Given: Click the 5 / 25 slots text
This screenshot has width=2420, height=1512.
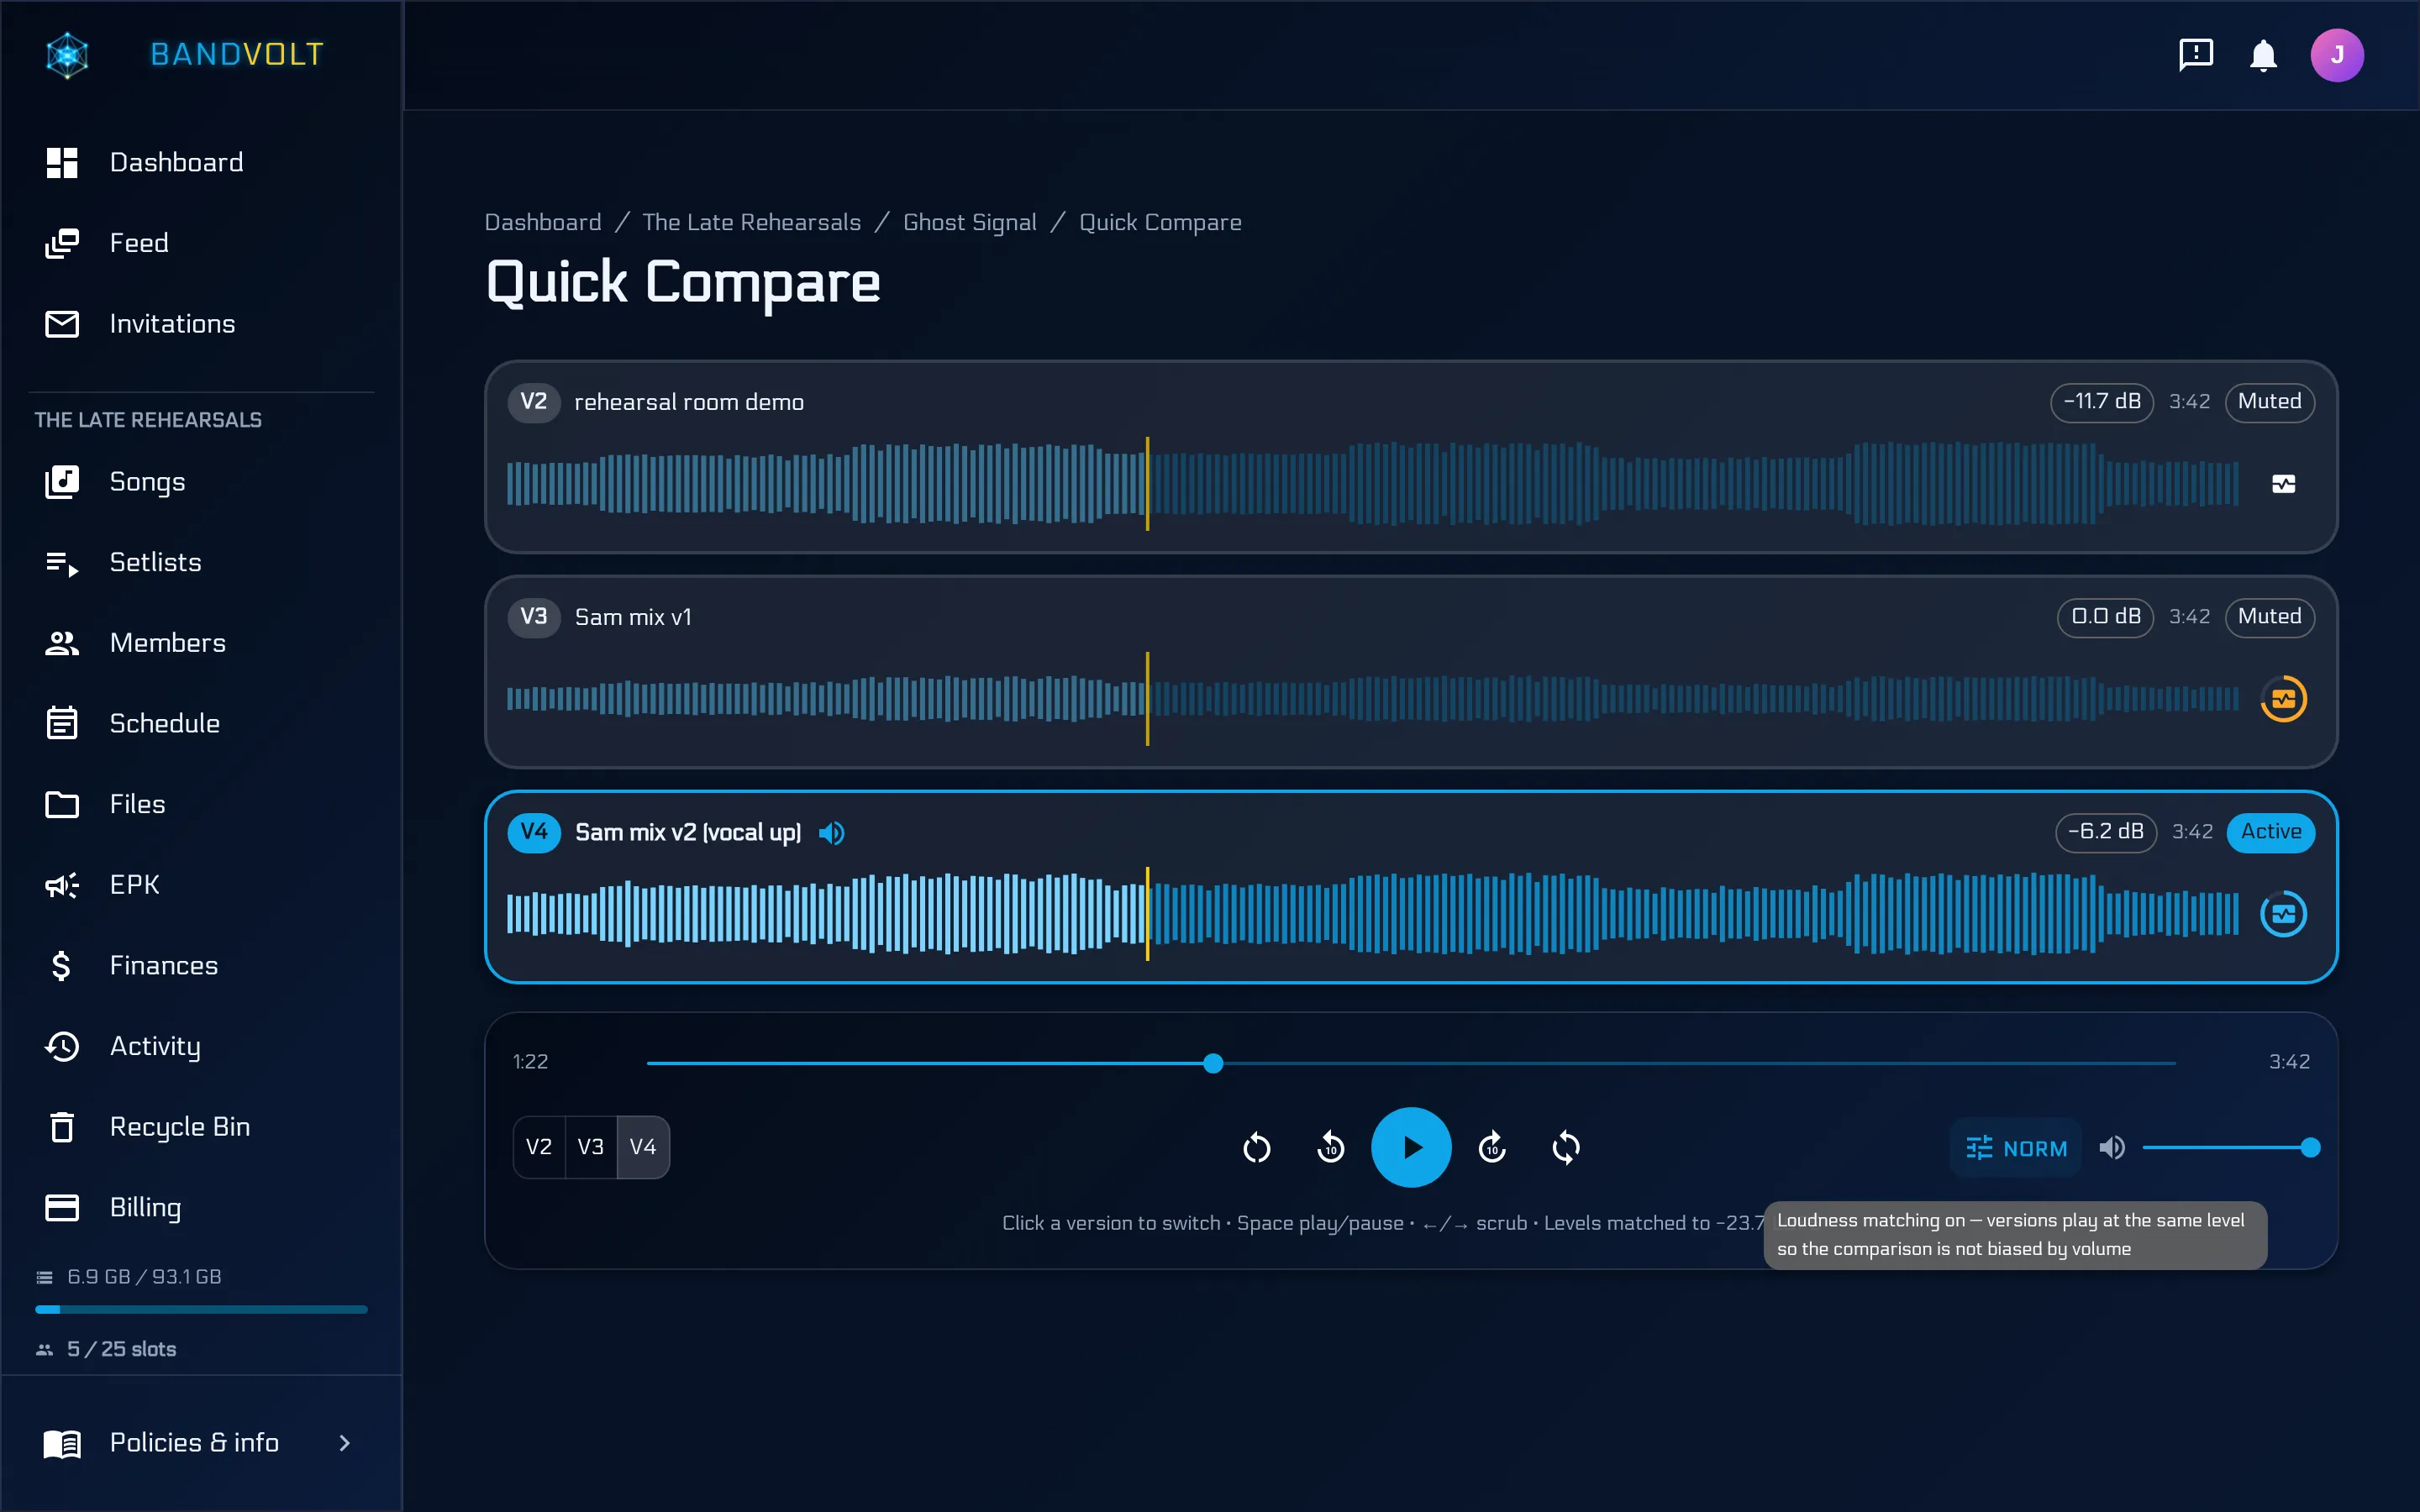Looking at the screenshot, I should click(x=121, y=1349).
